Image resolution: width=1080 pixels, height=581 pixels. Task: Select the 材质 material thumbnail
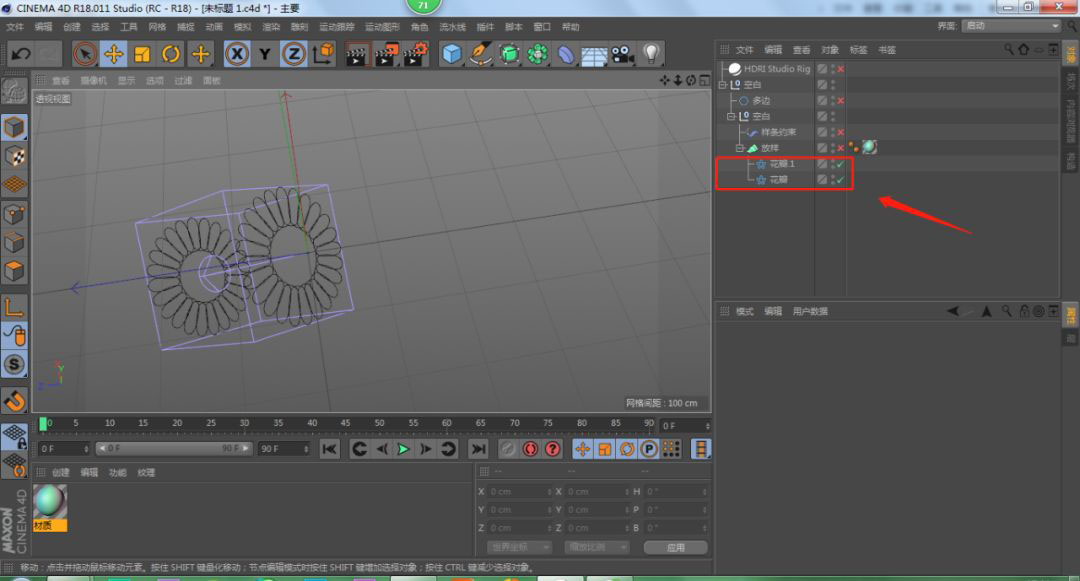50,507
